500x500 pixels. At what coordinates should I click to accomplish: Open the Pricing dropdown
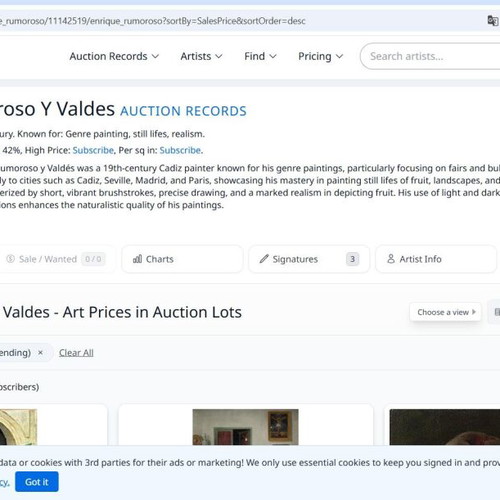[320, 56]
